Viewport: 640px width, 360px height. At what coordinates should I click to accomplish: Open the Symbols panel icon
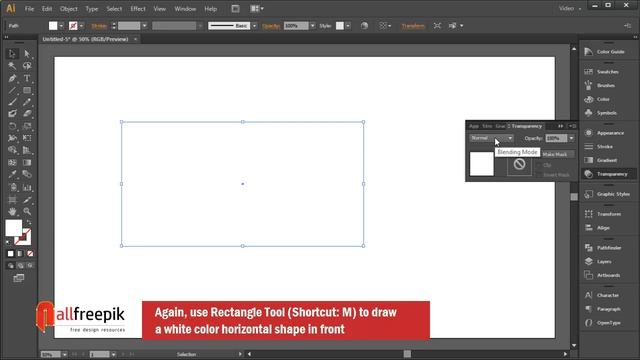point(588,113)
